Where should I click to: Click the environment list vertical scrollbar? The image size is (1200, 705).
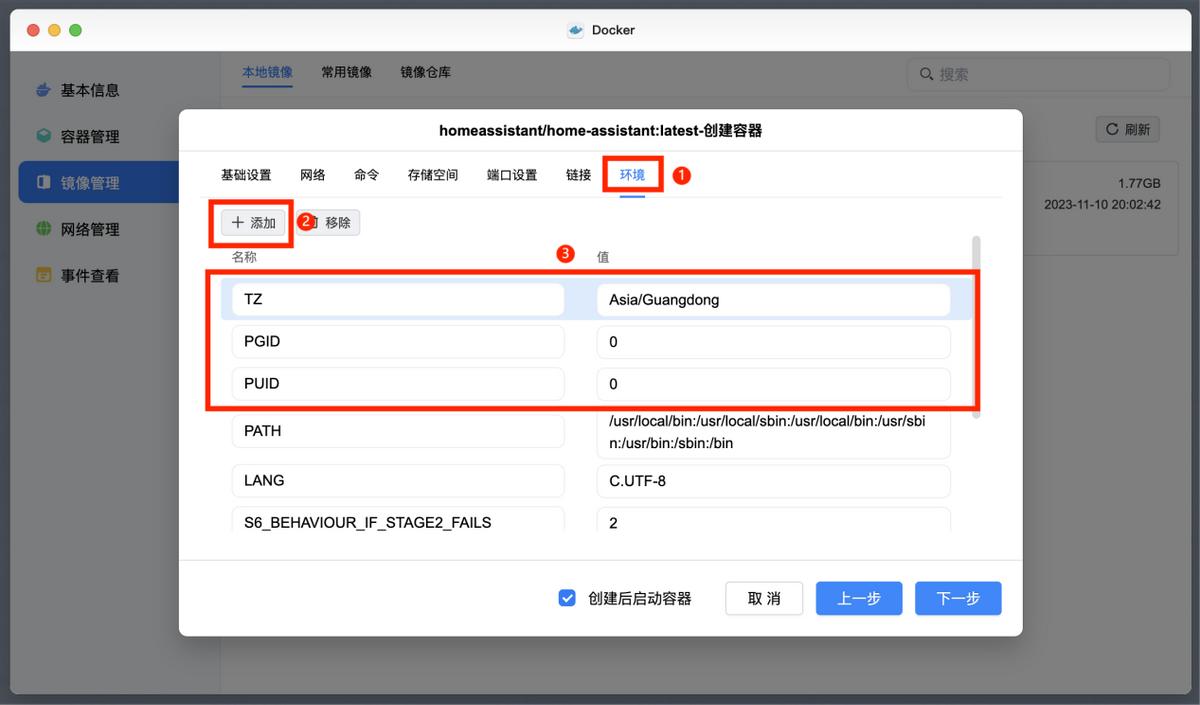pyautogui.click(x=976, y=325)
